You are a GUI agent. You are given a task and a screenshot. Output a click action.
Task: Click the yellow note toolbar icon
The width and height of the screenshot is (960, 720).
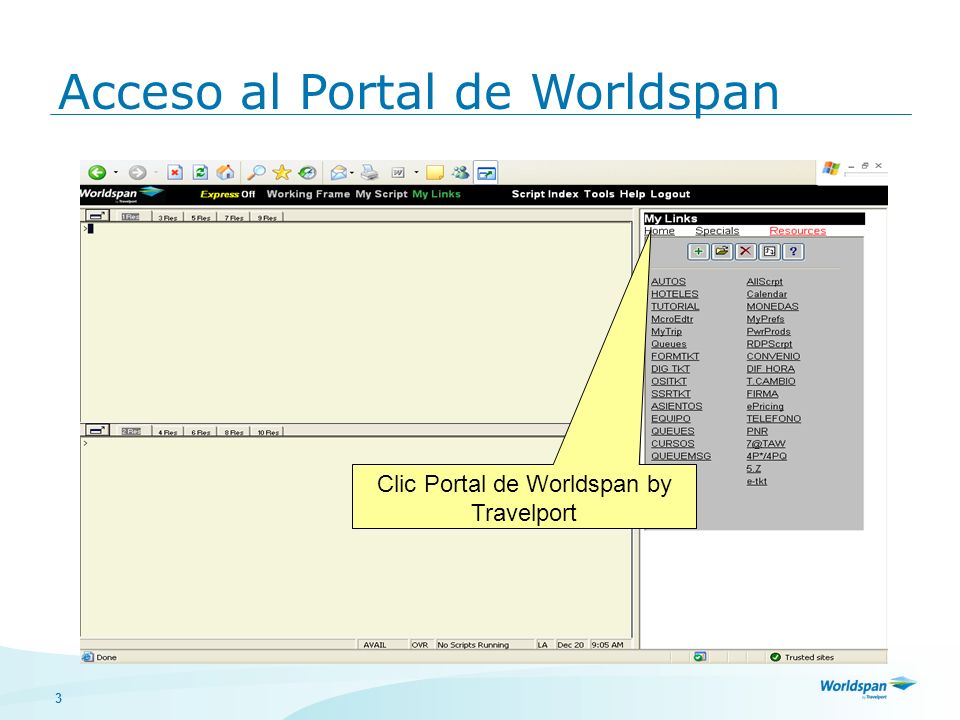435,173
